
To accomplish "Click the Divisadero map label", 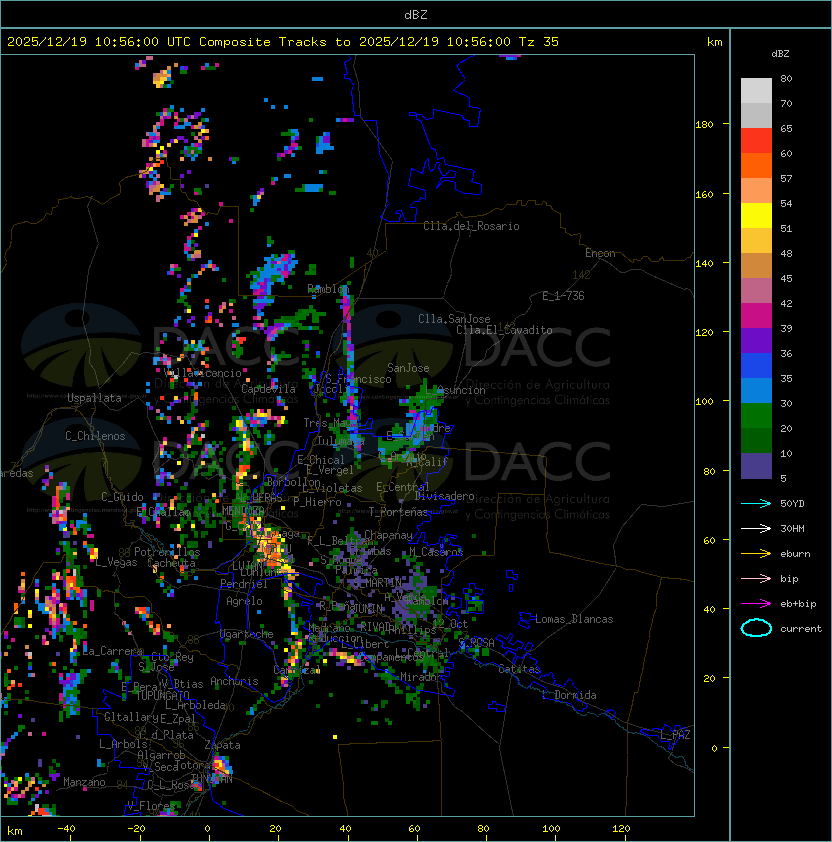I will [445, 496].
